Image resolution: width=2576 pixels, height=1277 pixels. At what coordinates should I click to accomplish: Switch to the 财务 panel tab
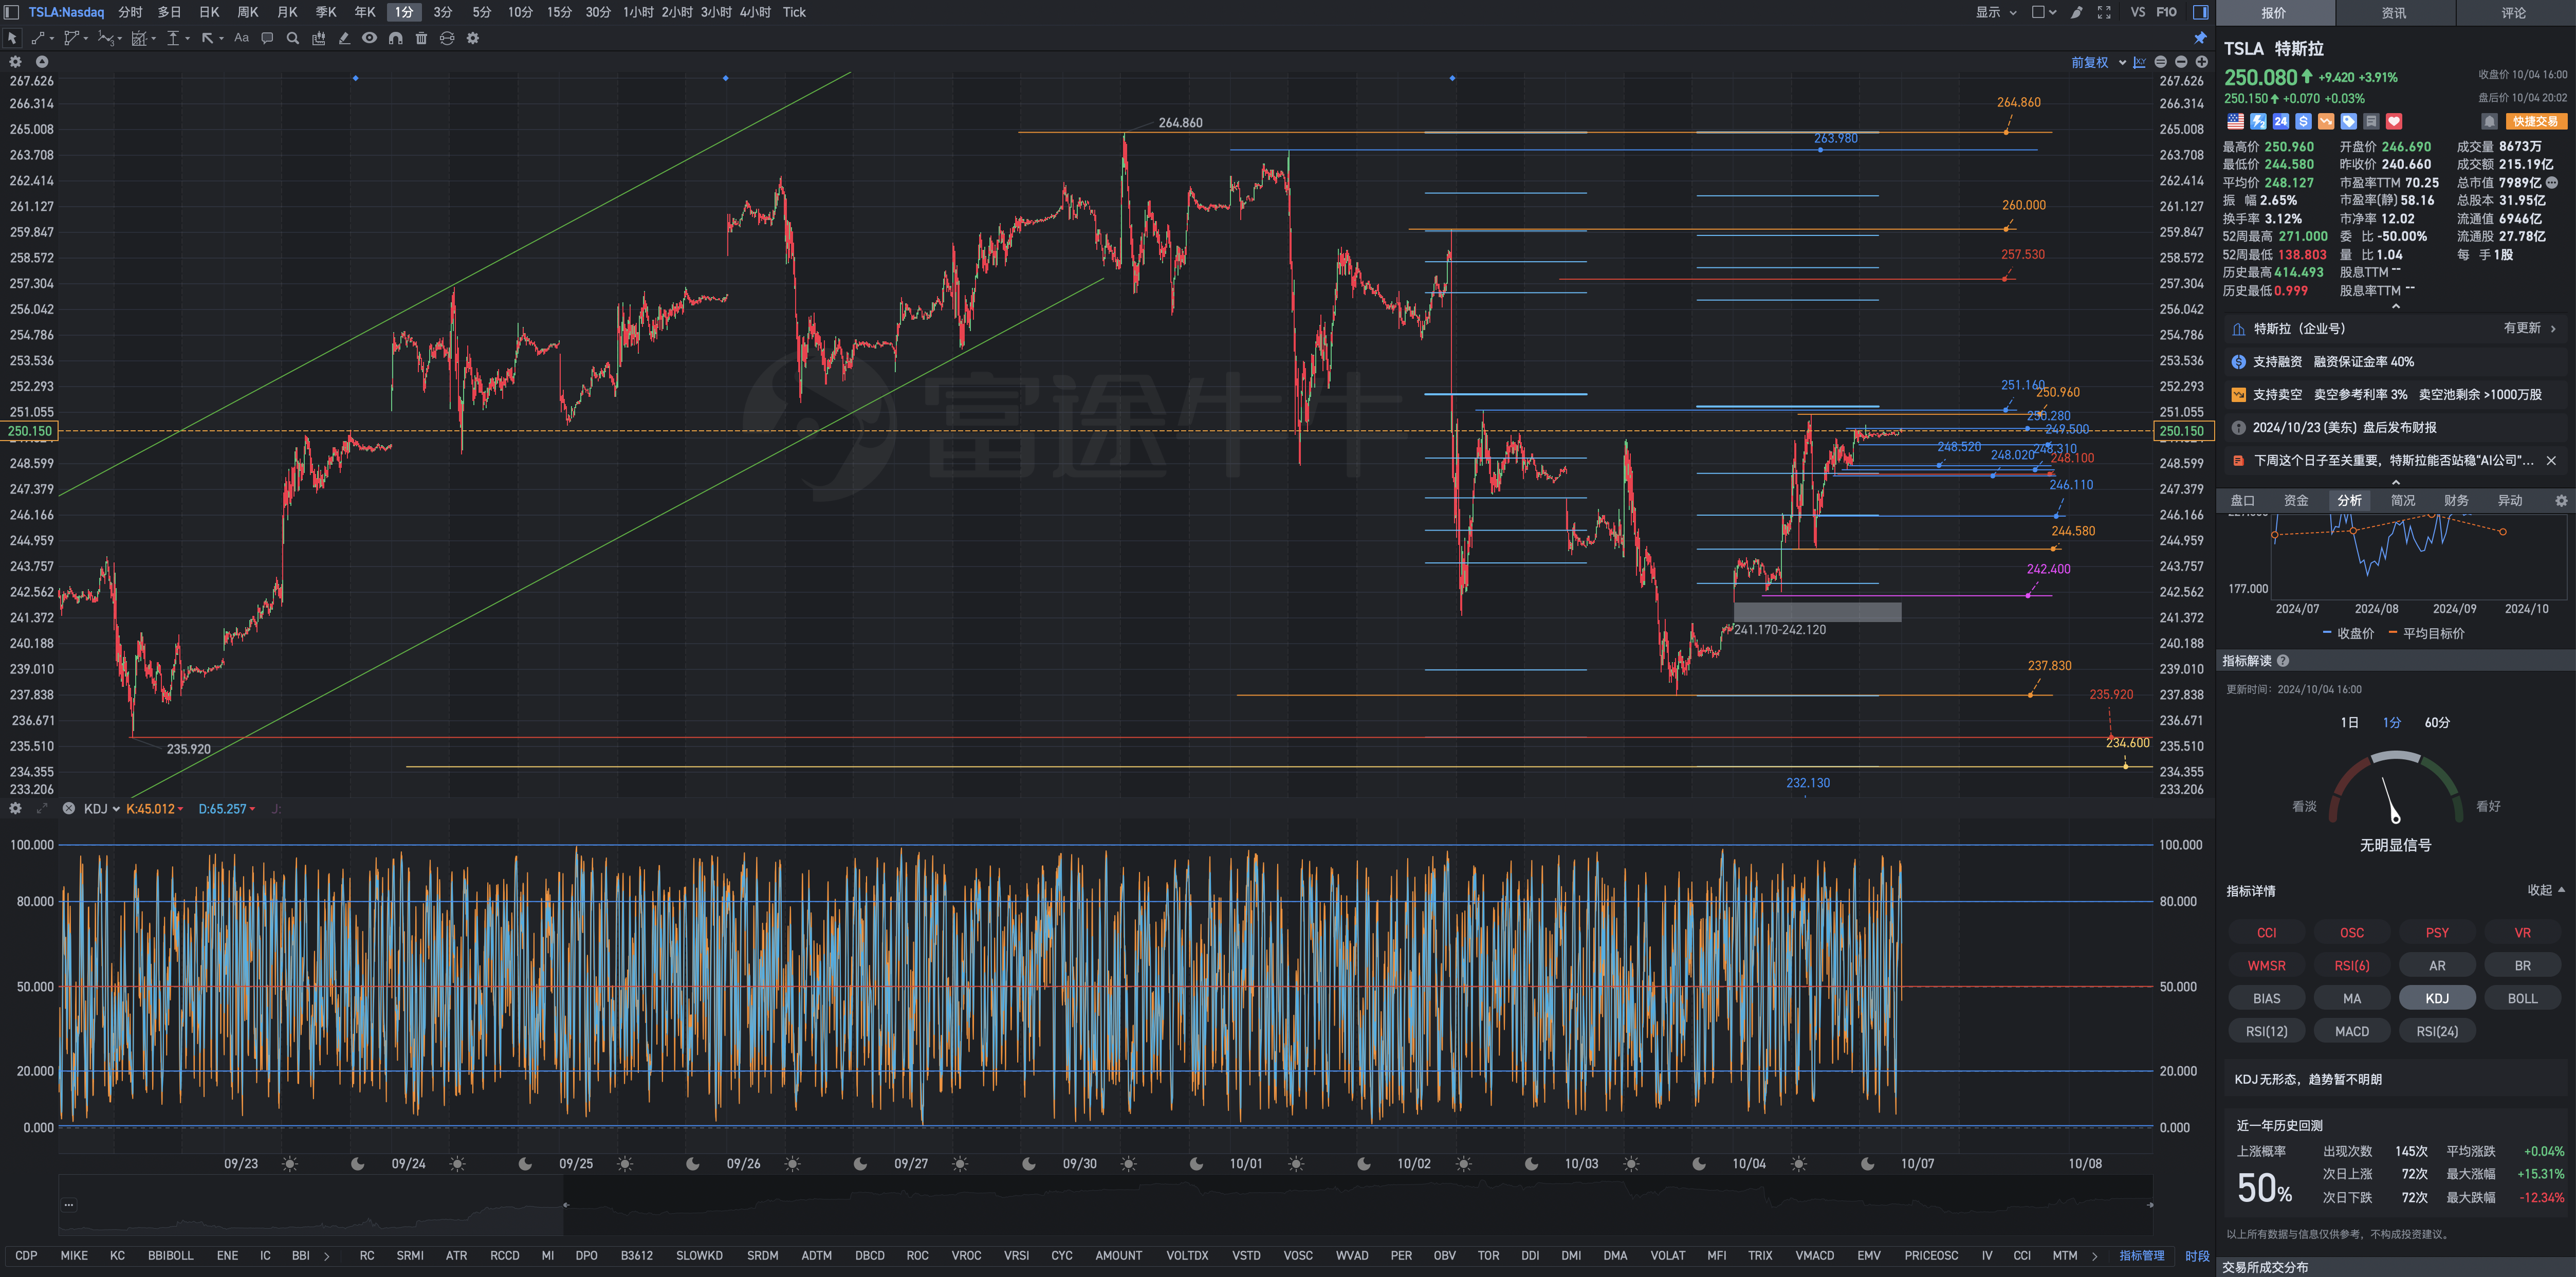pos(2456,500)
